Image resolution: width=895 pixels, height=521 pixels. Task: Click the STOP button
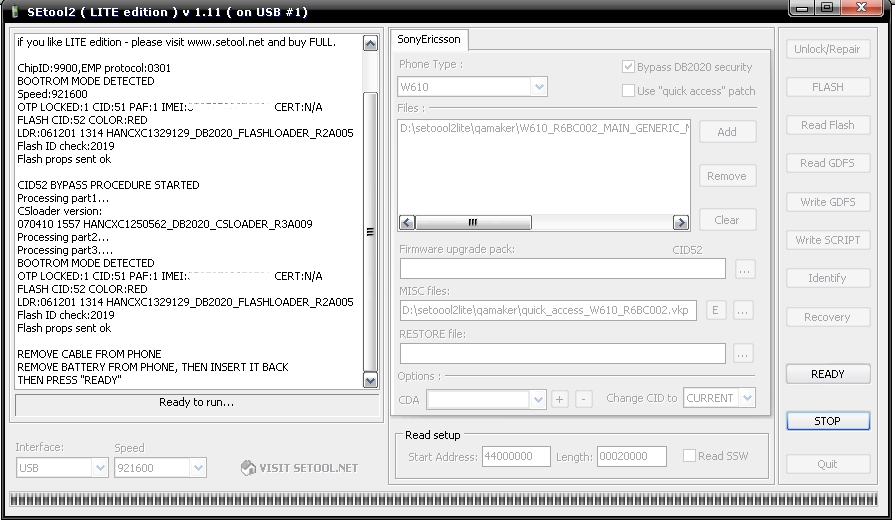[828, 421]
